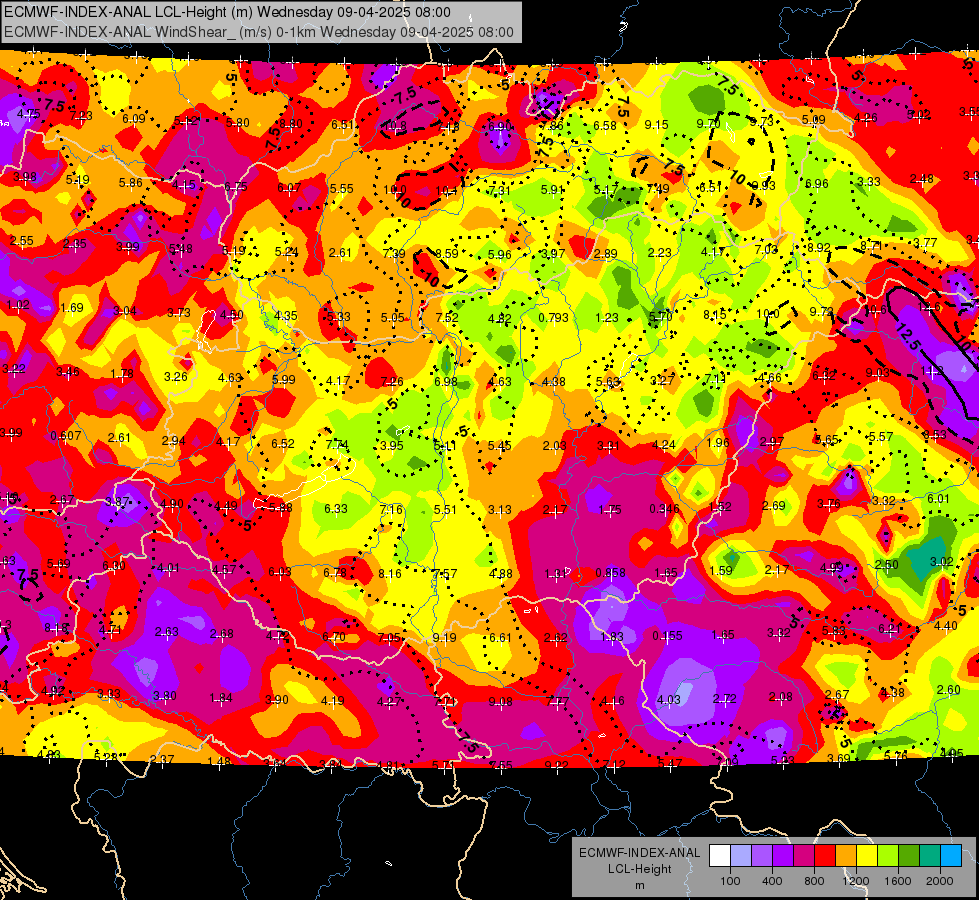Click the wind shear value 7.74

click(x=337, y=445)
